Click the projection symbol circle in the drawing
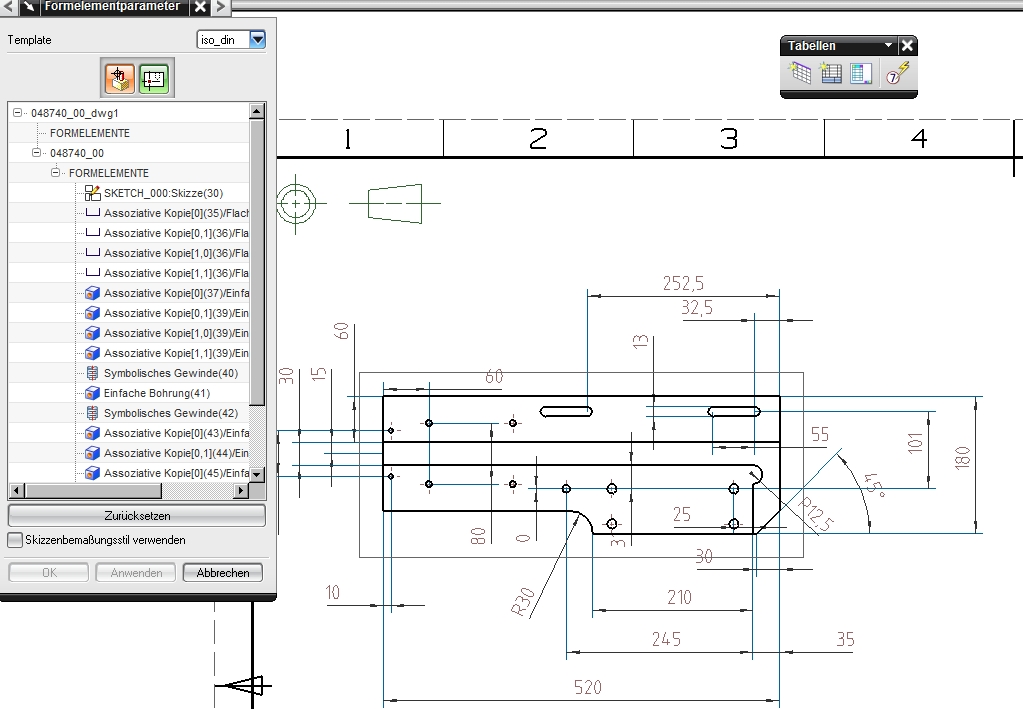Image resolution: width=1023 pixels, height=709 pixels. [296, 204]
